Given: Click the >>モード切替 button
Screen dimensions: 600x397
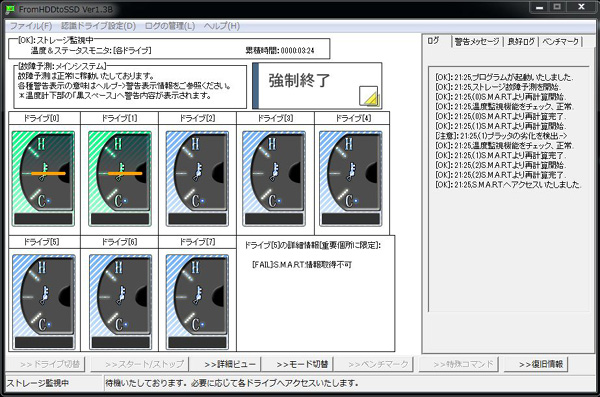Looking at the screenshot, I should (302, 364).
